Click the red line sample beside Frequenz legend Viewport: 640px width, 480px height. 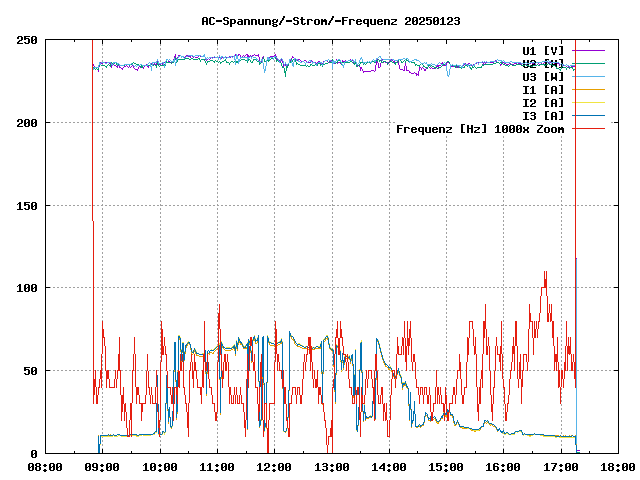pos(588,129)
